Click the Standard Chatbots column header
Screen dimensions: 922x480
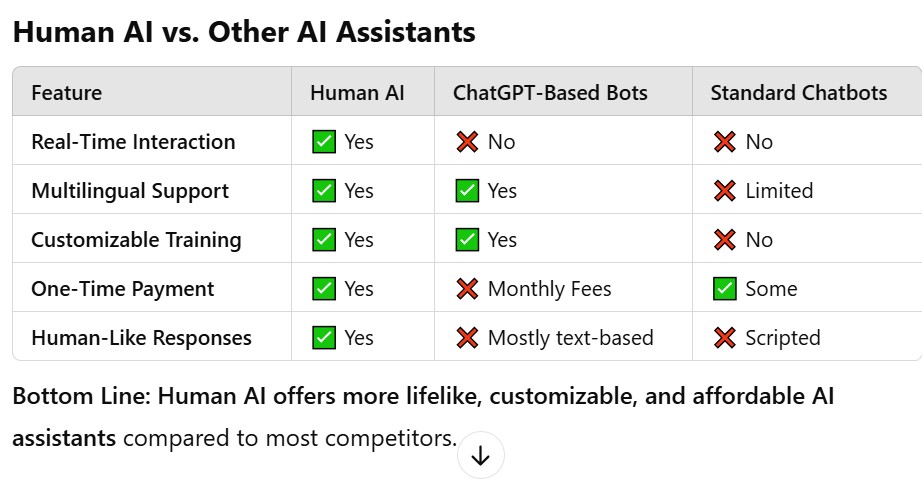pyautogui.click(x=799, y=92)
